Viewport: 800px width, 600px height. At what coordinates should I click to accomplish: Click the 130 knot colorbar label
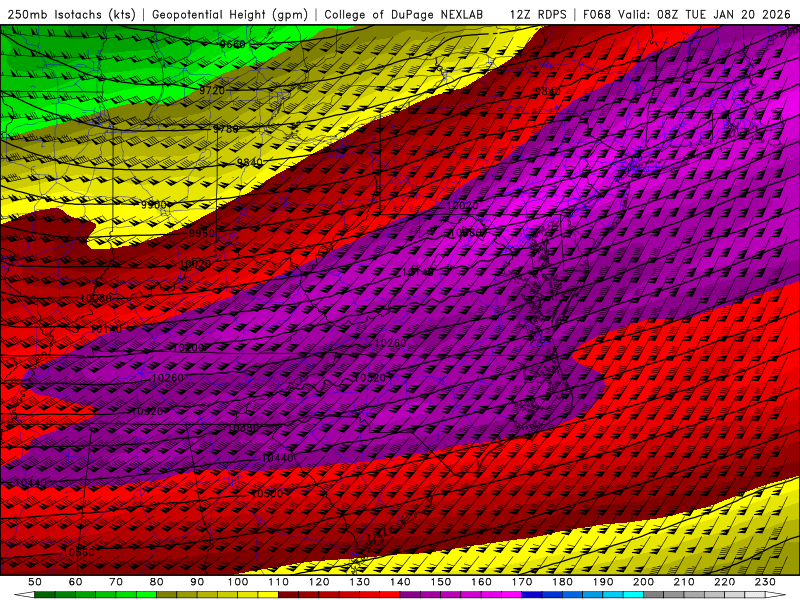360,582
